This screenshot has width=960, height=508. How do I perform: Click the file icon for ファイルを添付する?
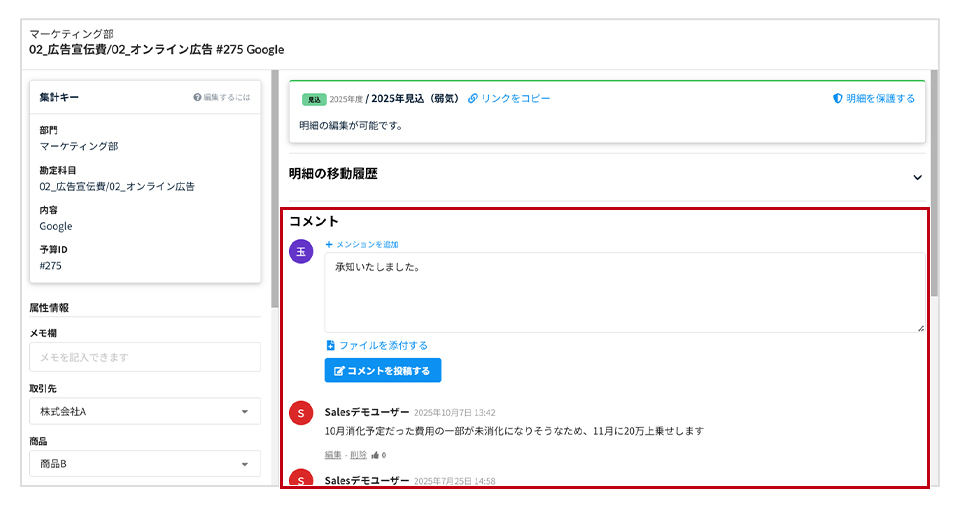tap(331, 346)
